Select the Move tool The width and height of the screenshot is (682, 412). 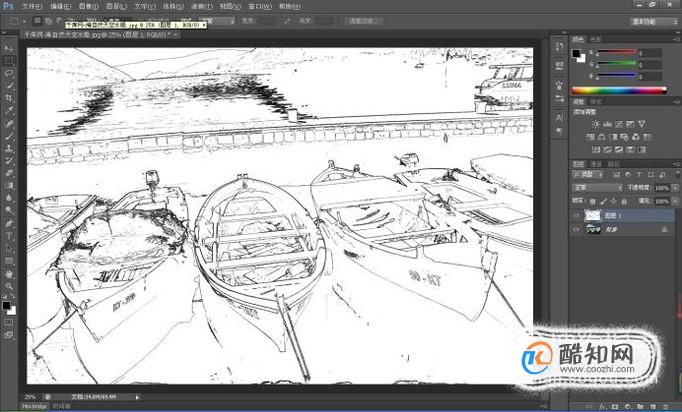[x=9, y=48]
